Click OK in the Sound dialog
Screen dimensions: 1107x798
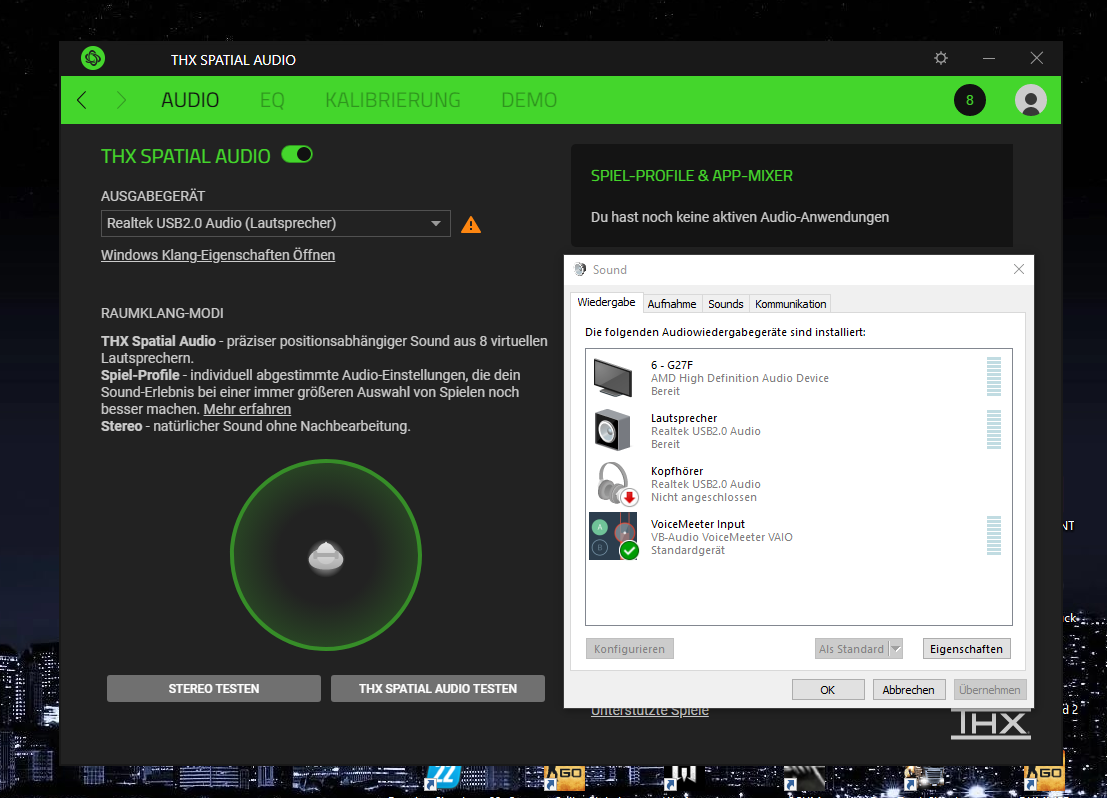(828, 689)
